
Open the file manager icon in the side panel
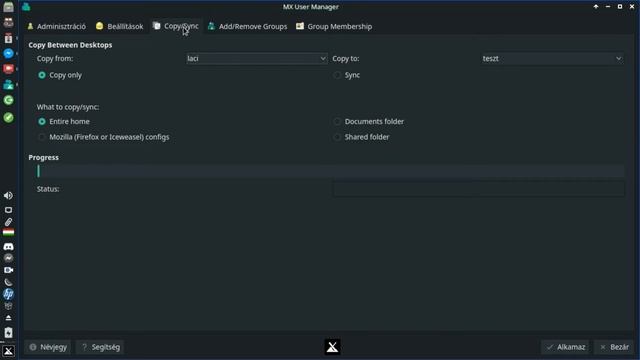(x=8, y=7)
